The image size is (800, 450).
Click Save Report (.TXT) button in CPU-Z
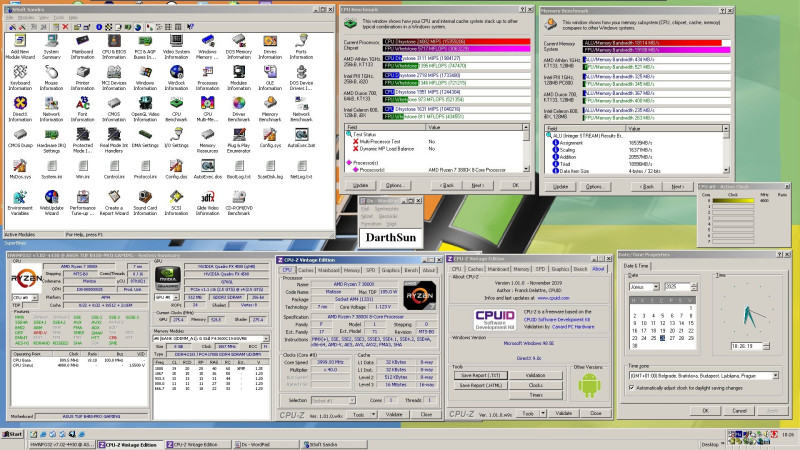tap(481, 375)
